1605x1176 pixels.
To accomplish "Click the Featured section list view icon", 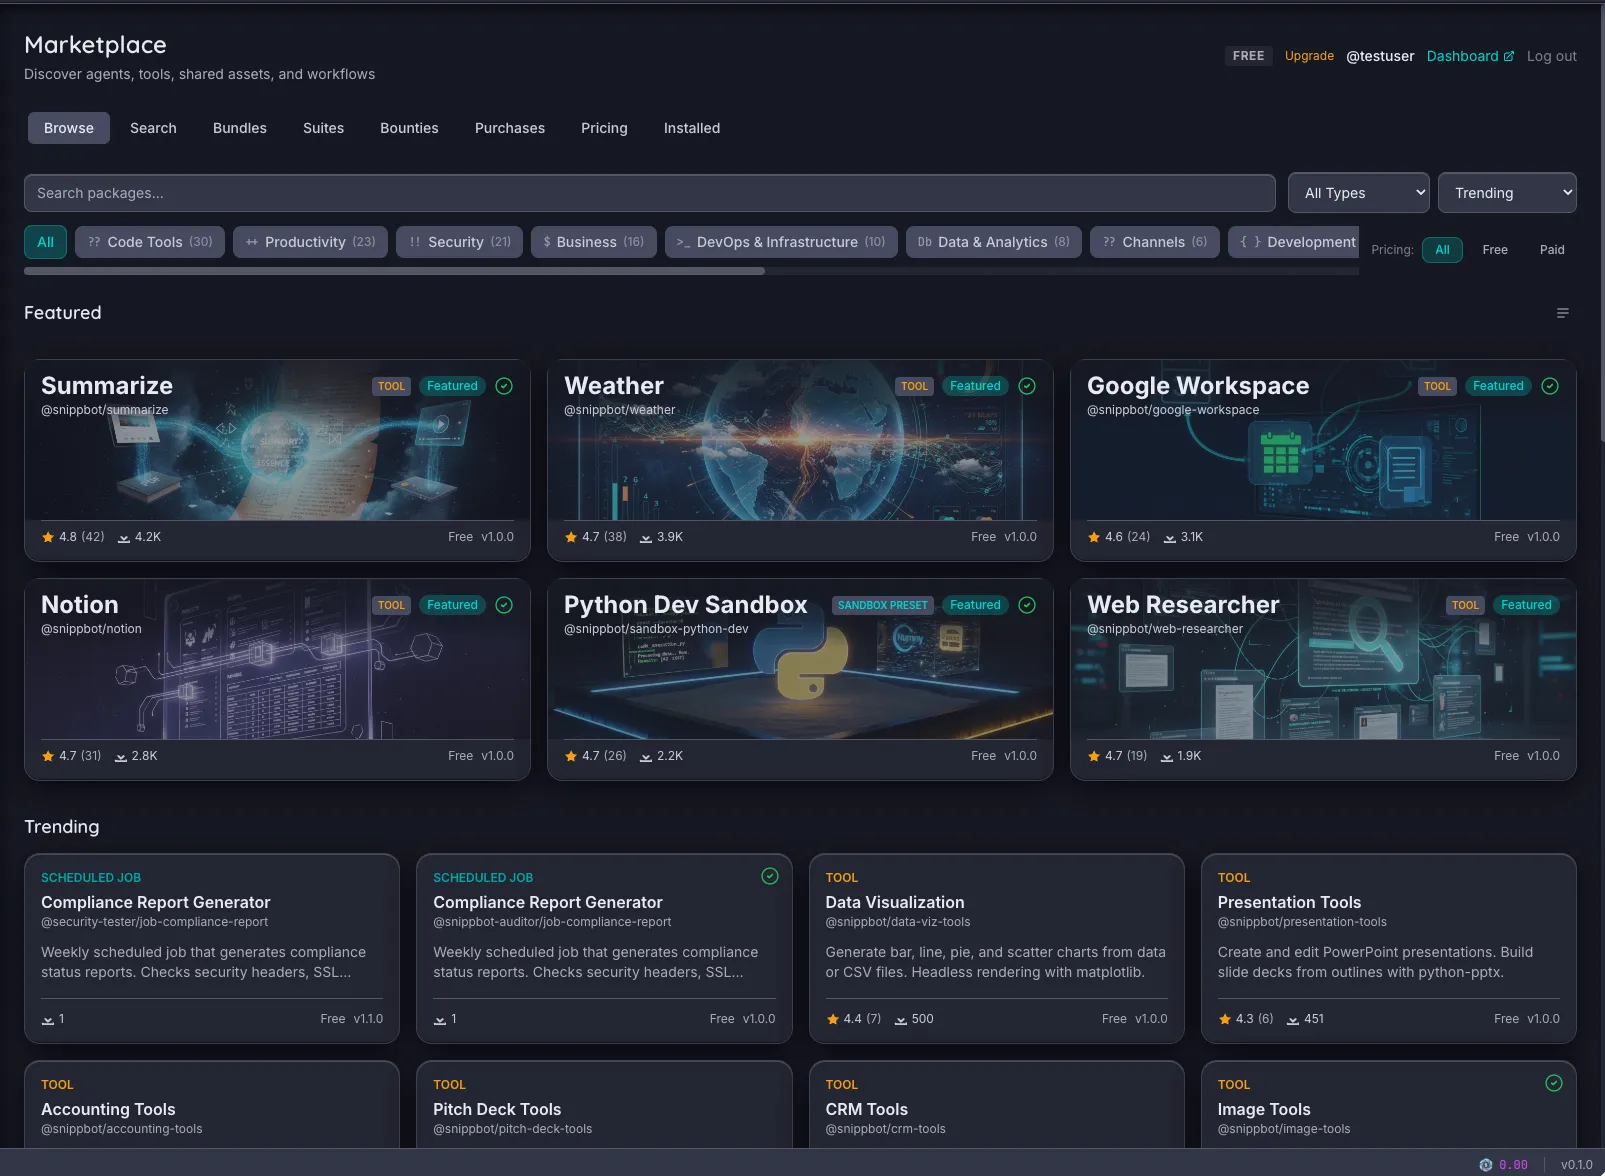I will pyautogui.click(x=1563, y=313).
